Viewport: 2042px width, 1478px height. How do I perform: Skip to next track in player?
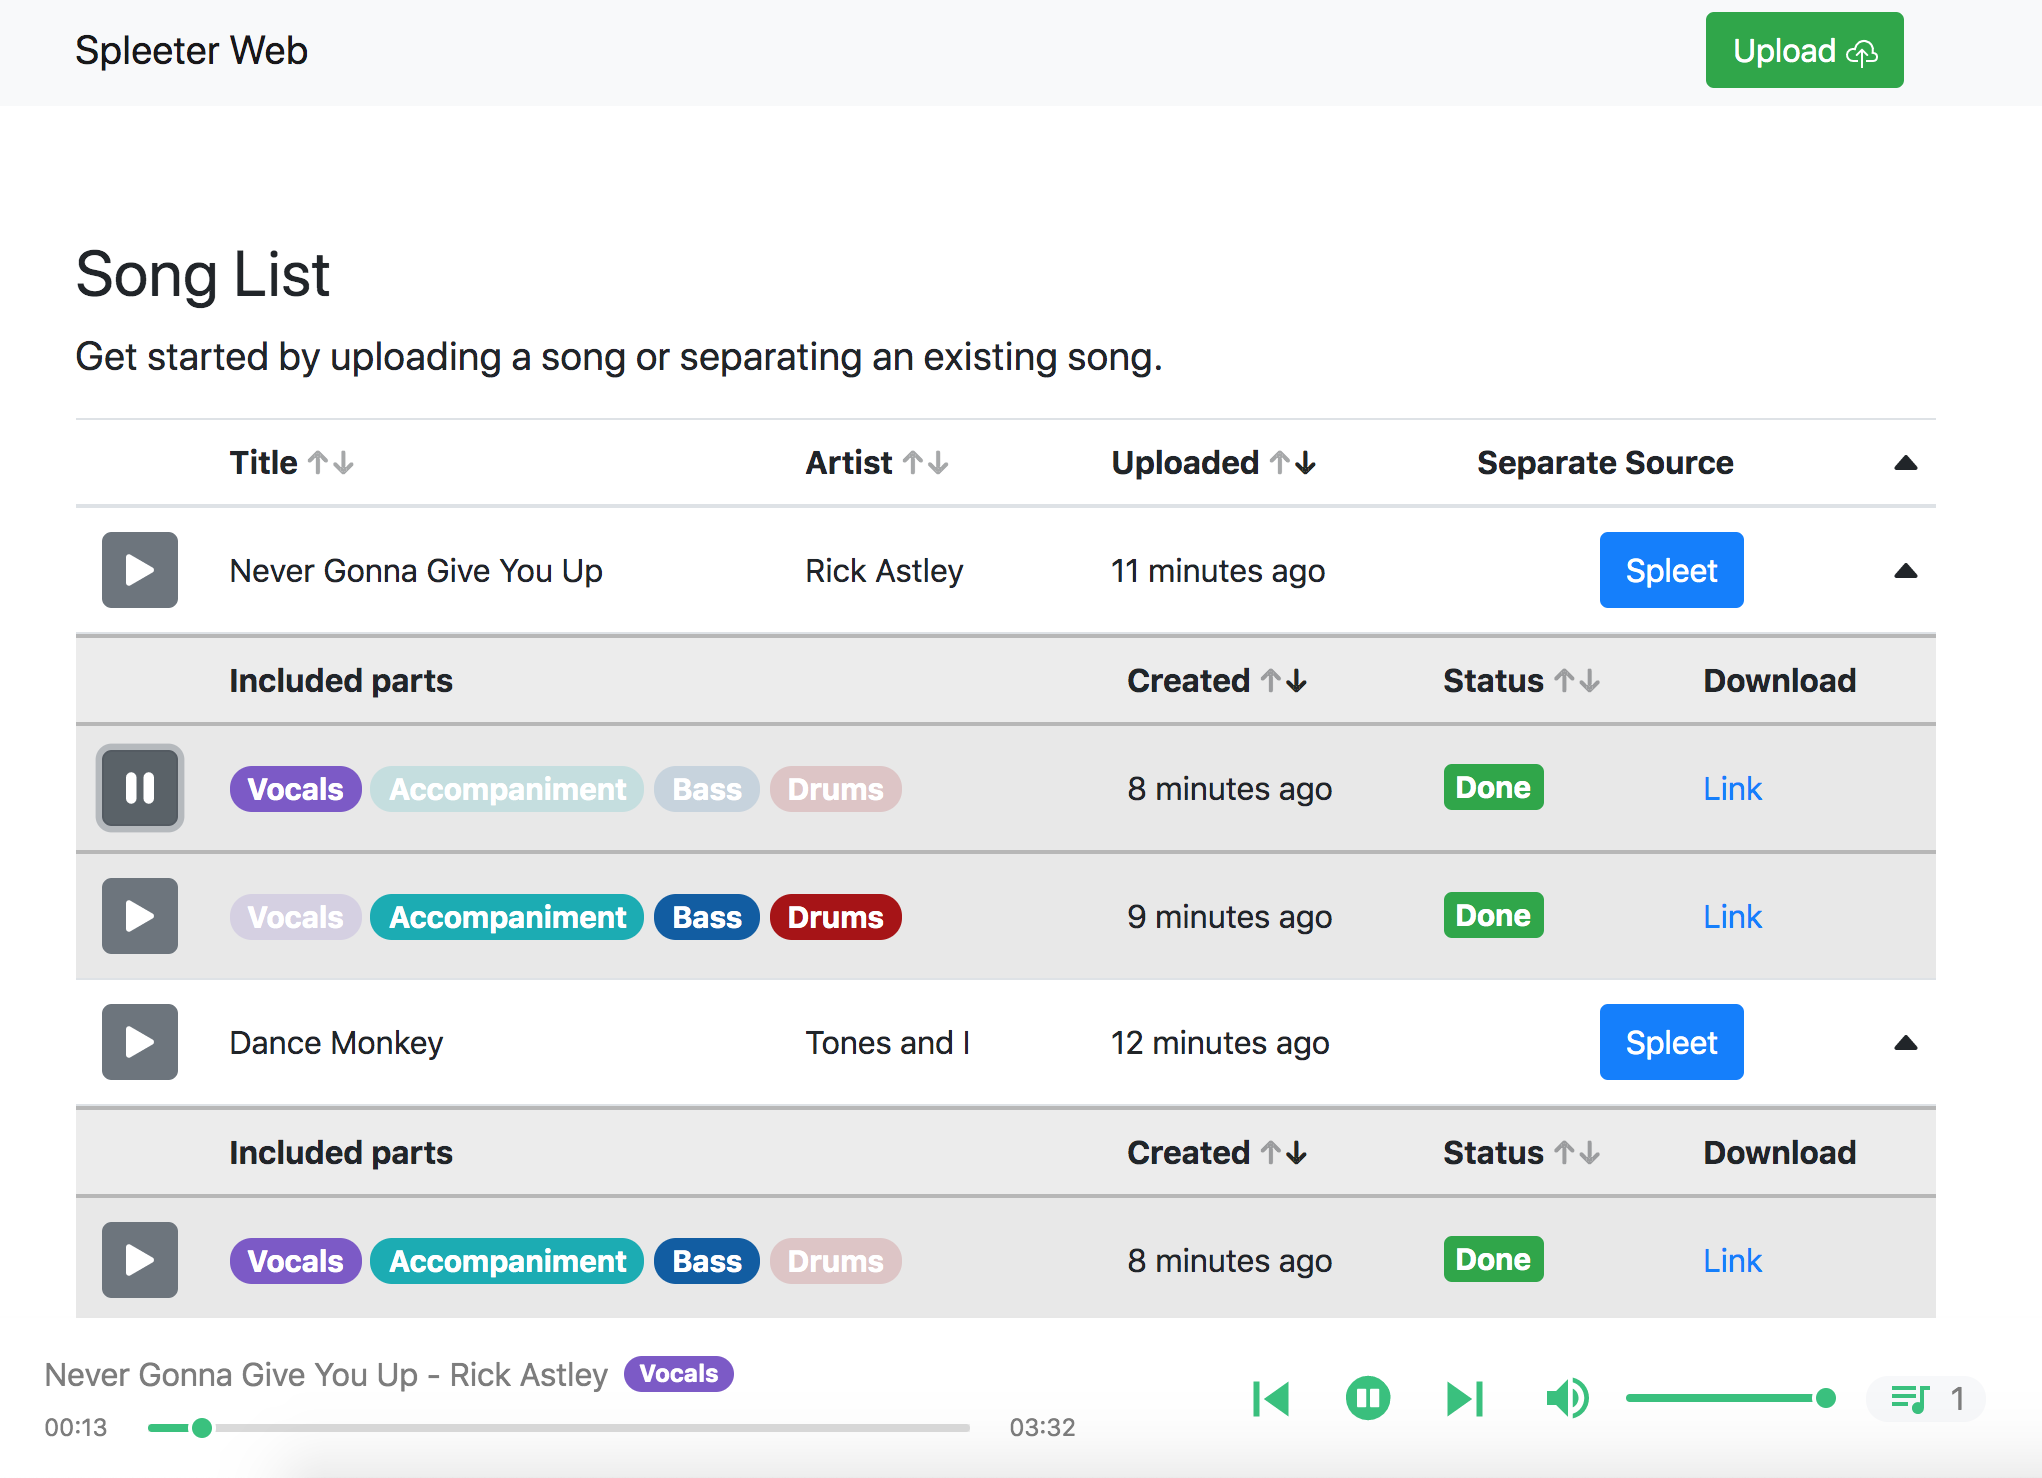coord(1464,1398)
